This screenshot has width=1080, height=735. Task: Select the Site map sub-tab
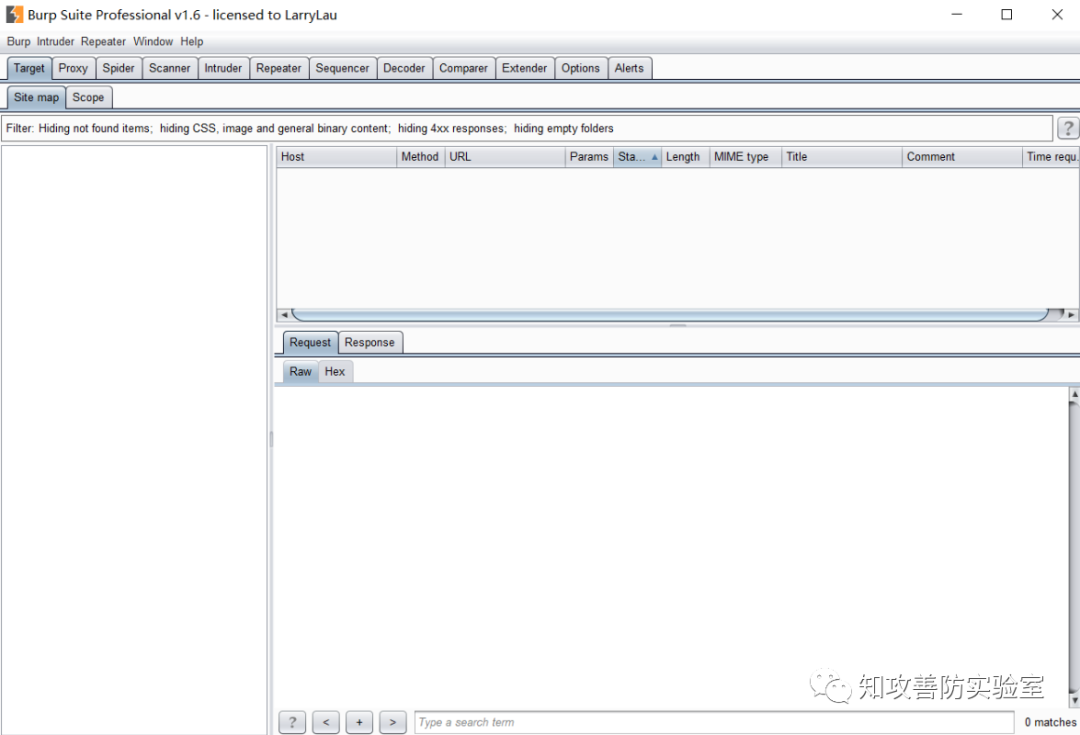37,98
